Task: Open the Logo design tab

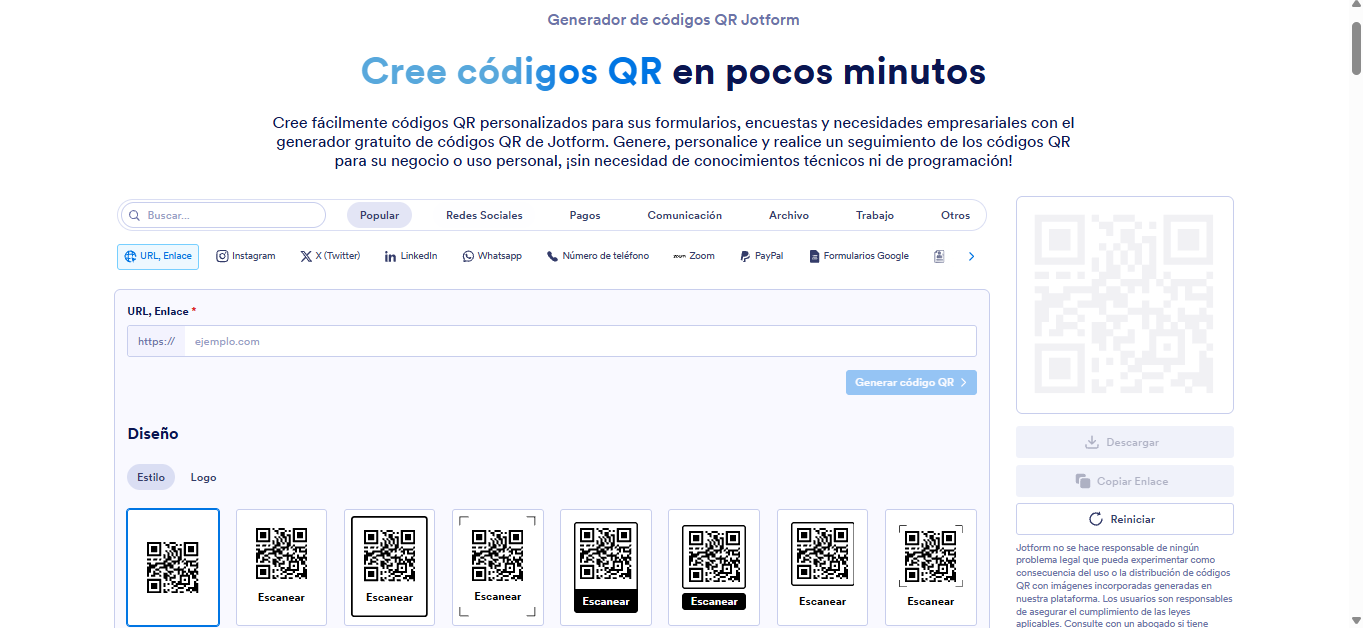Action: [203, 477]
